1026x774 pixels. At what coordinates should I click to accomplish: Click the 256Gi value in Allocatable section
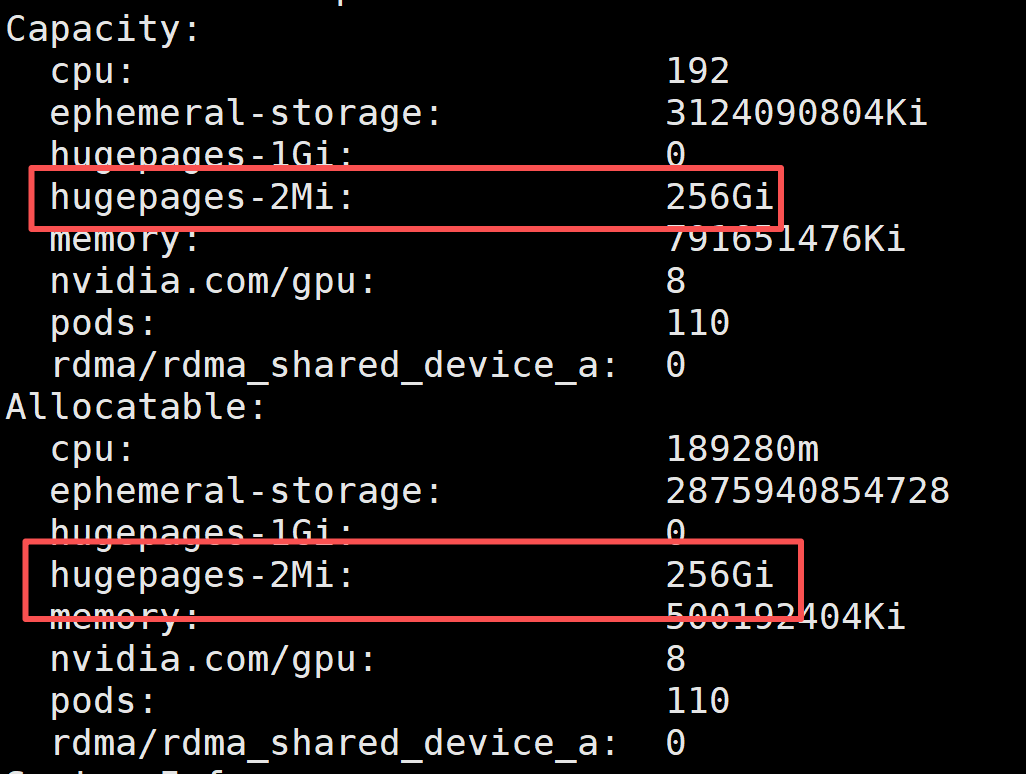[x=719, y=575]
